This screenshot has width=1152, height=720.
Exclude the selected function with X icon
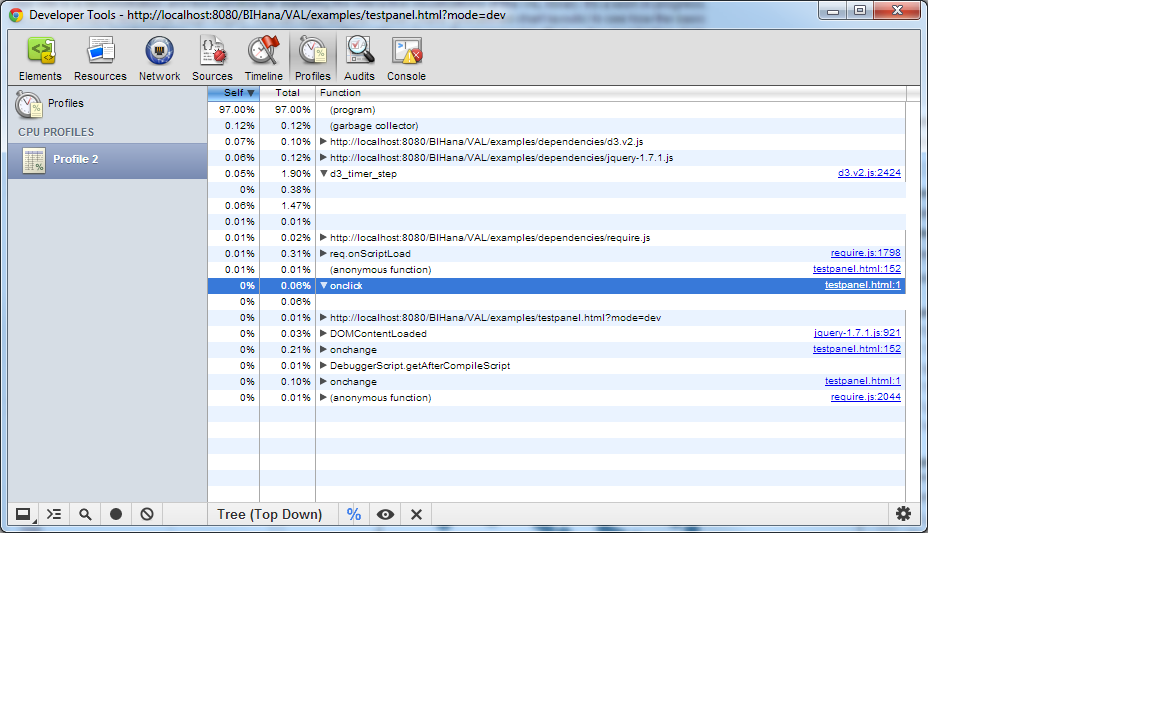pos(417,514)
